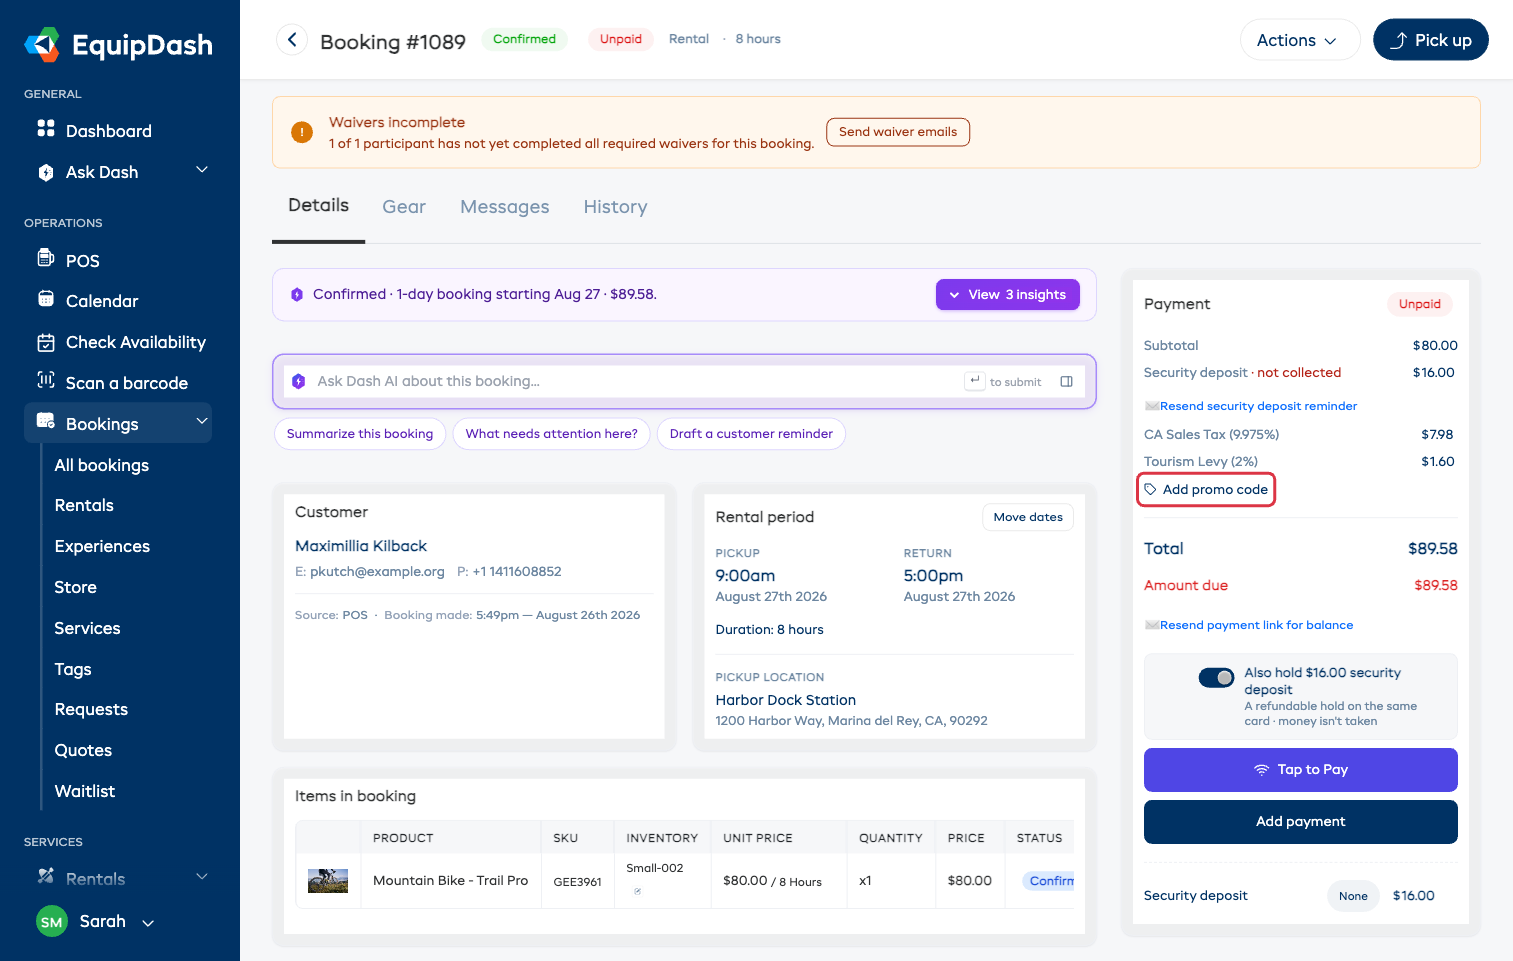
Task: Click the side panel icon in Ask Dash box
Action: [1067, 381]
